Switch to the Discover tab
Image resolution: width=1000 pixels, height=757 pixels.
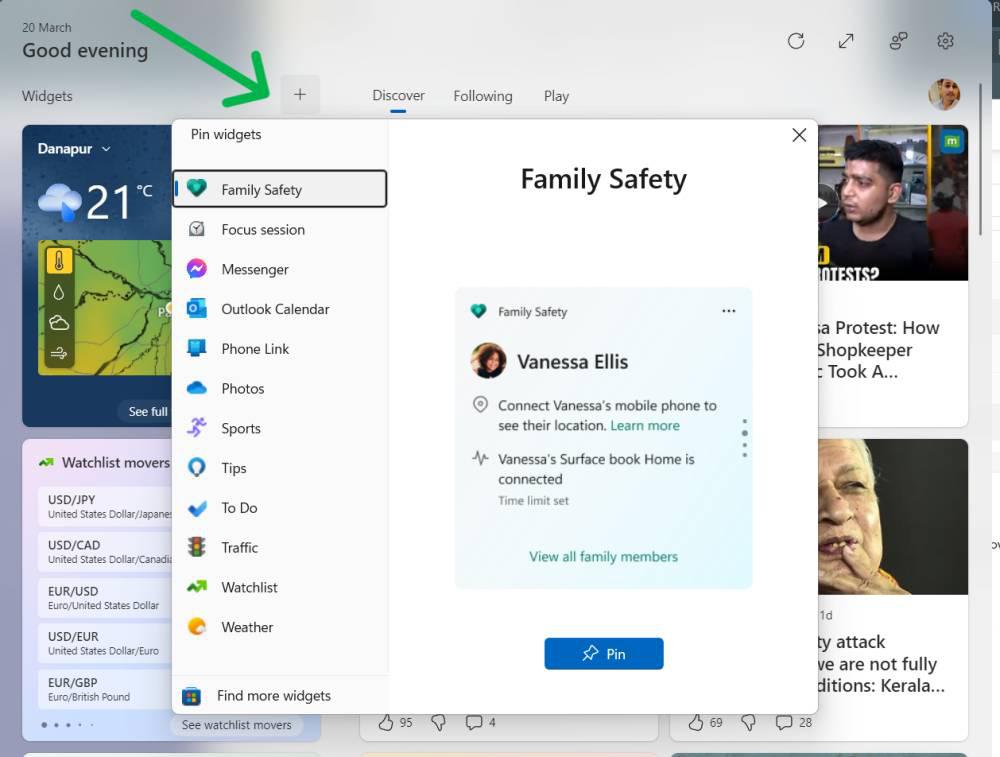[398, 96]
